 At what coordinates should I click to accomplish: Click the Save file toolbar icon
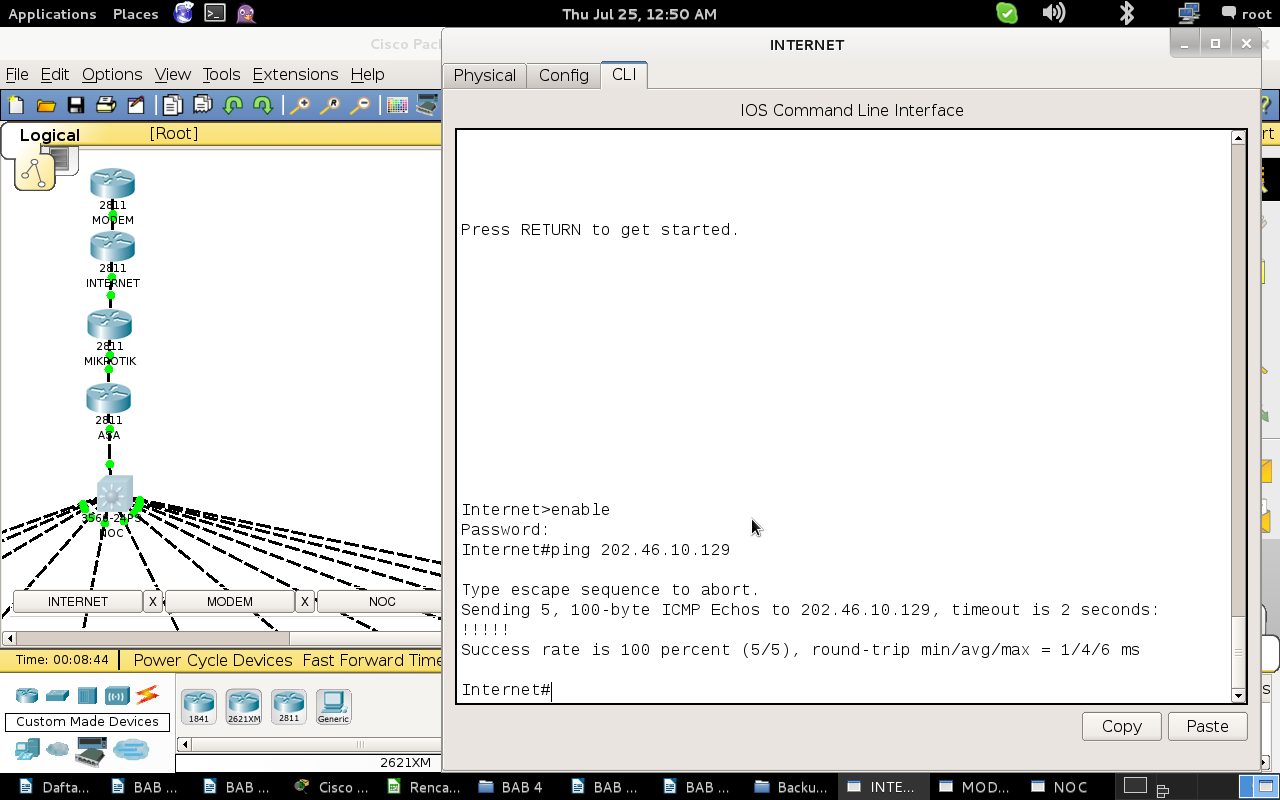coord(75,105)
